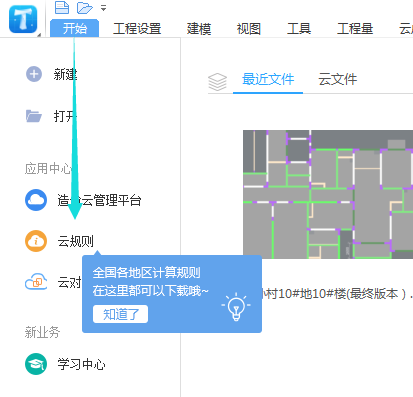Click the blue T application logo

pyautogui.click(x=23, y=19)
